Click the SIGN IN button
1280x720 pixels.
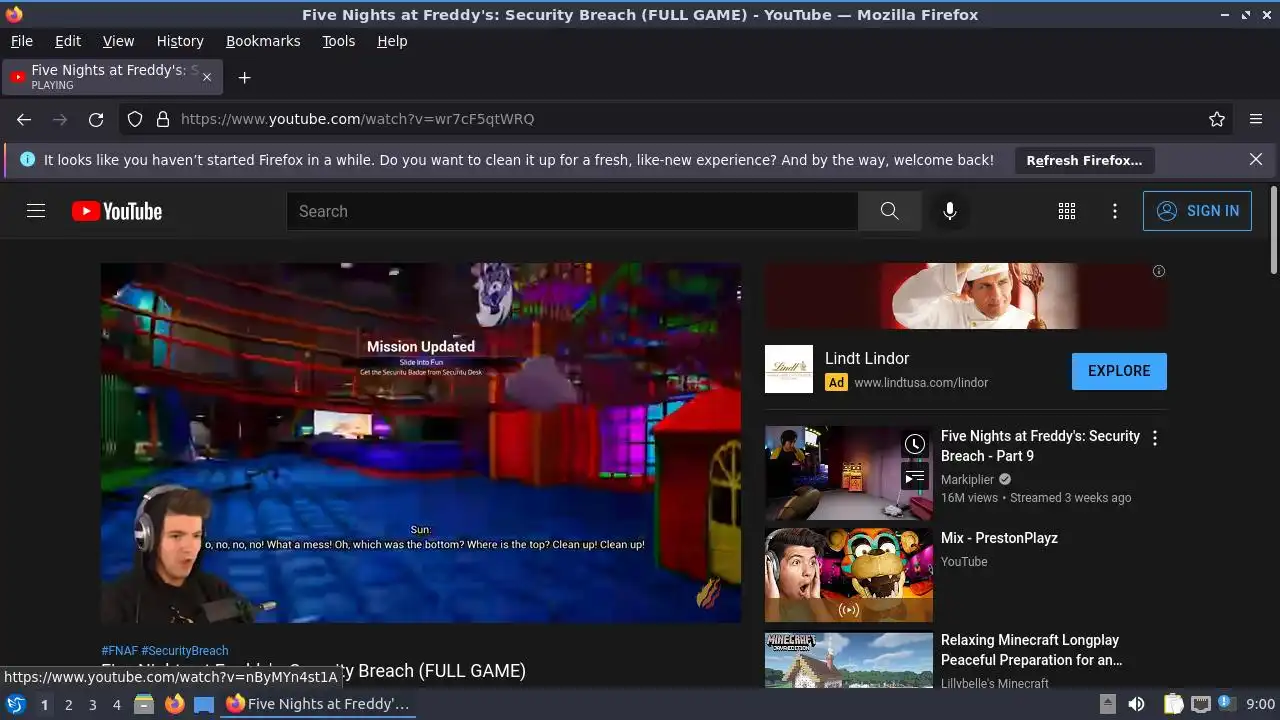[x=1197, y=211]
